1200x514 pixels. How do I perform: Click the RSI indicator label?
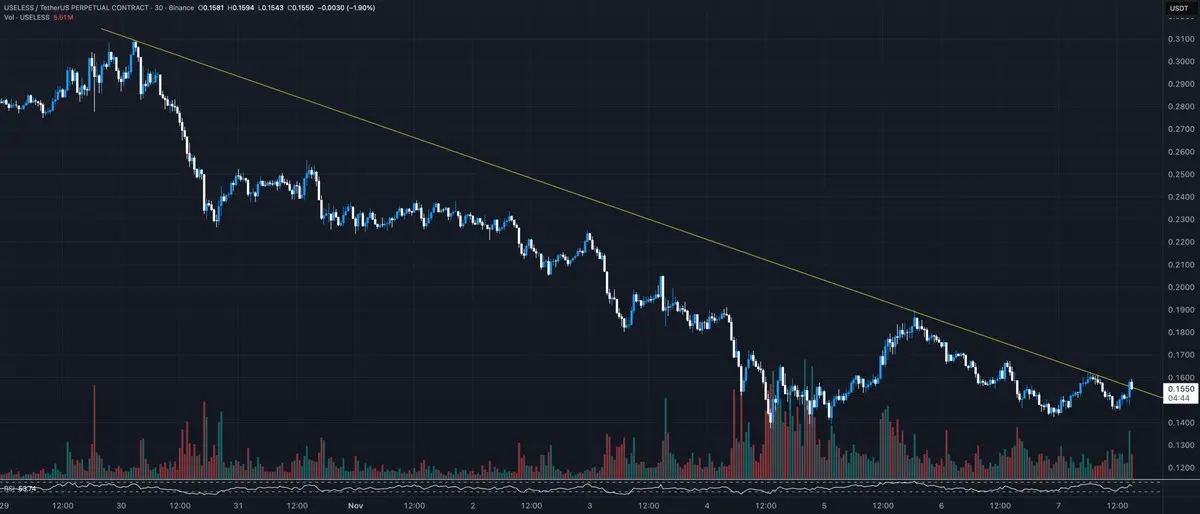pos(7,488)
